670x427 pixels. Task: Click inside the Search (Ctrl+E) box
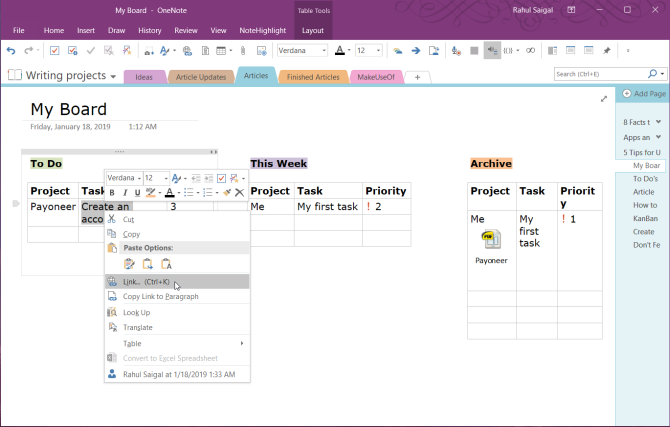(x=598, y=74)
